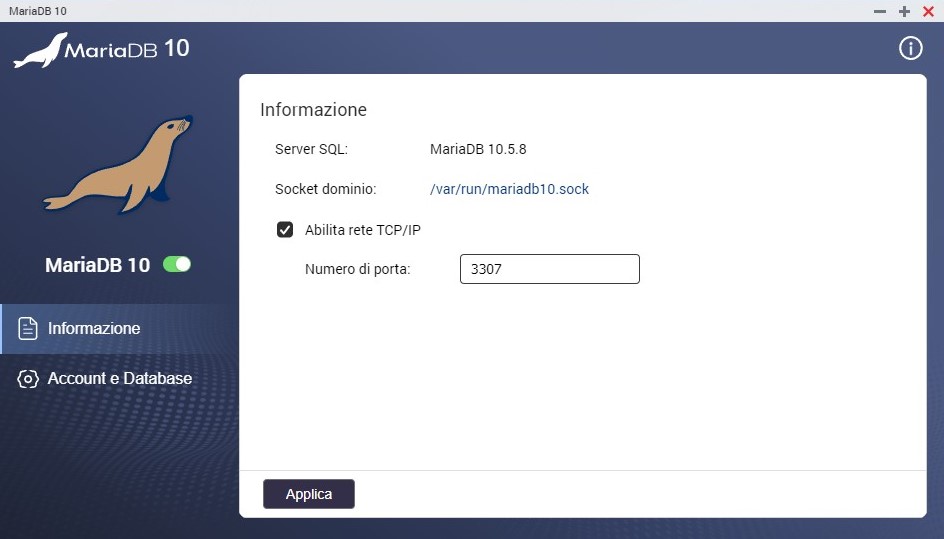Click the Numero di porta label
Screen dimensions: 944x539
(x=358, y=269)
